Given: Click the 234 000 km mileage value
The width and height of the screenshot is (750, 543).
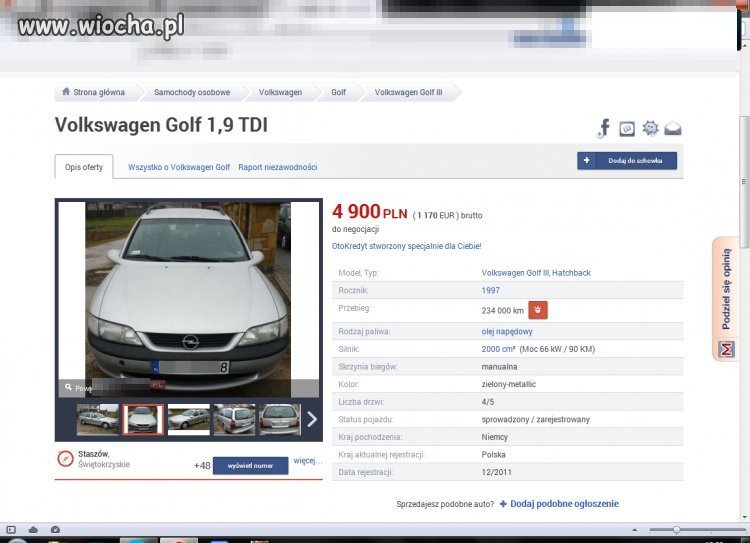Looking at the screenshot, I should coord(503,310).
